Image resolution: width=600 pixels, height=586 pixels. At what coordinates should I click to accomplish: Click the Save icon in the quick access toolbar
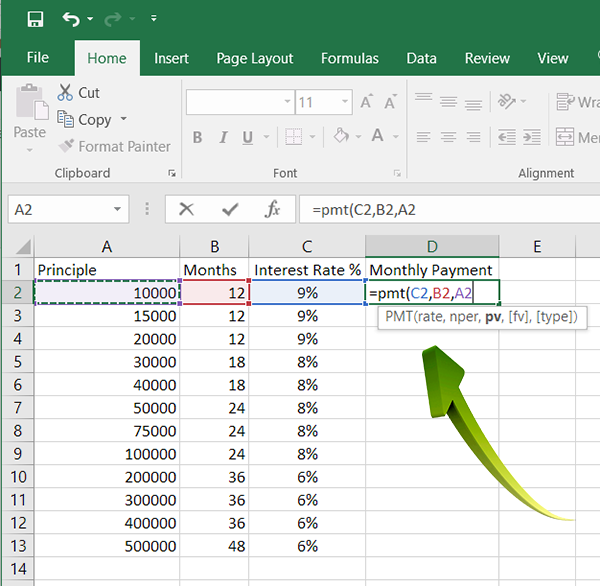(x=35, y=18)
